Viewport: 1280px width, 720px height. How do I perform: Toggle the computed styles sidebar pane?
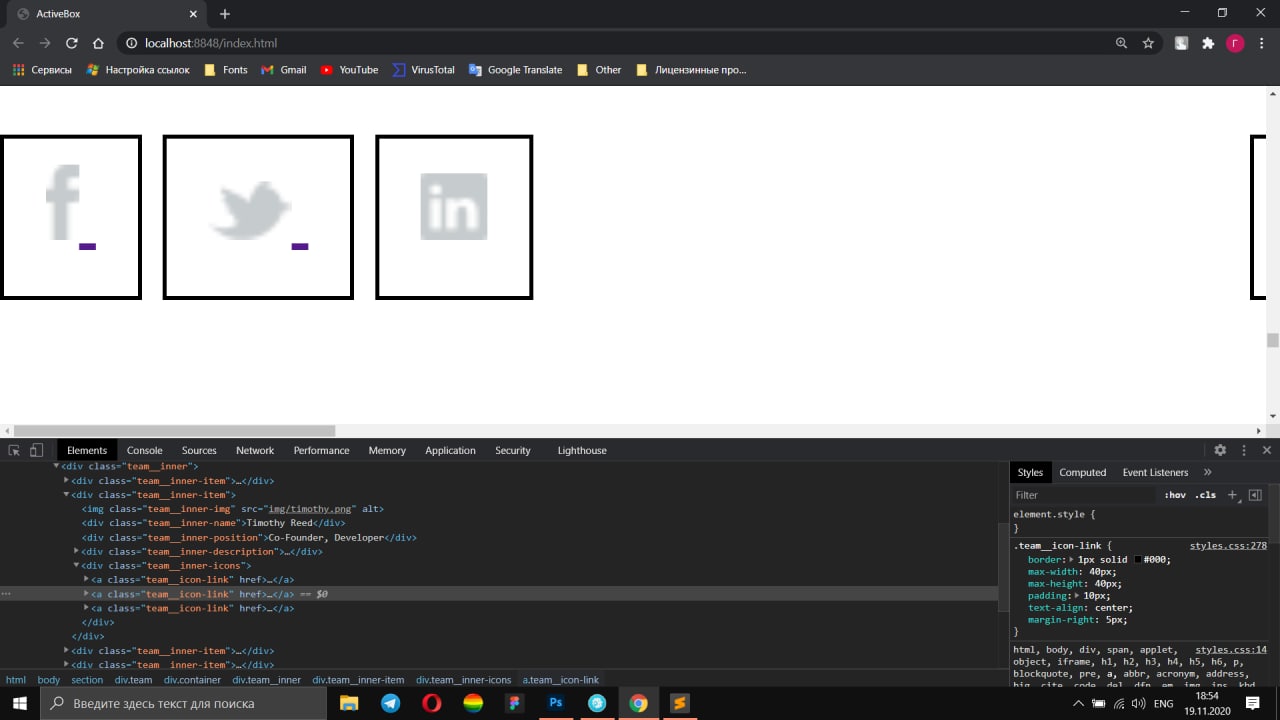coord(1255,495)
